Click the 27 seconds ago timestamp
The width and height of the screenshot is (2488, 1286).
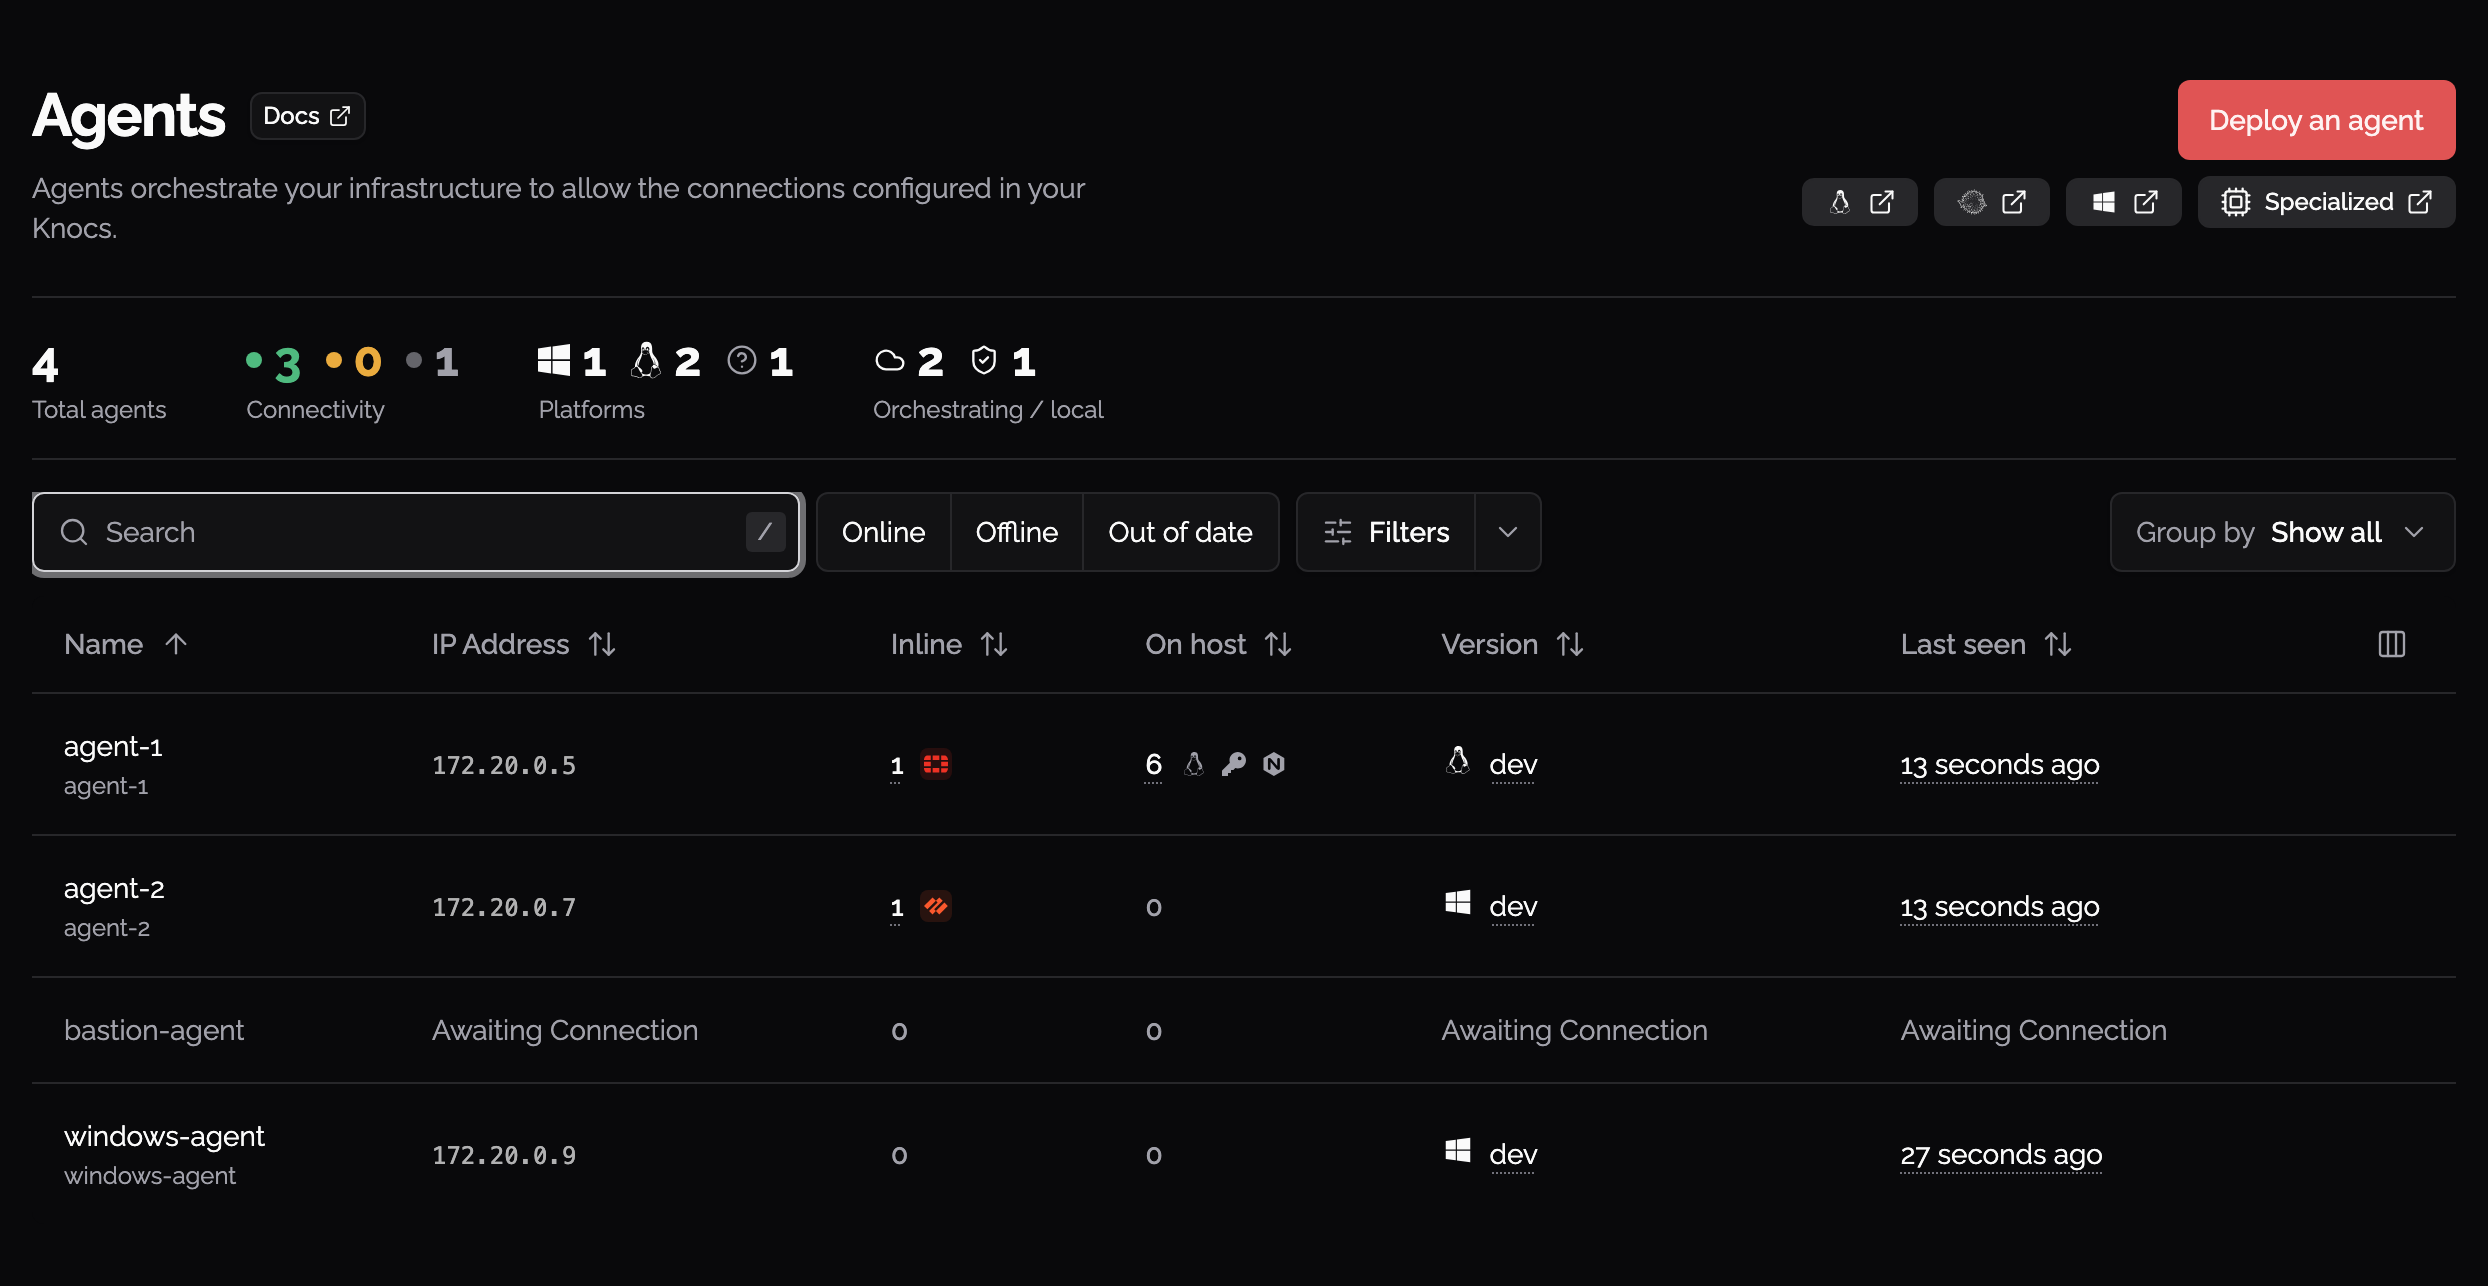point(2001,1154)
